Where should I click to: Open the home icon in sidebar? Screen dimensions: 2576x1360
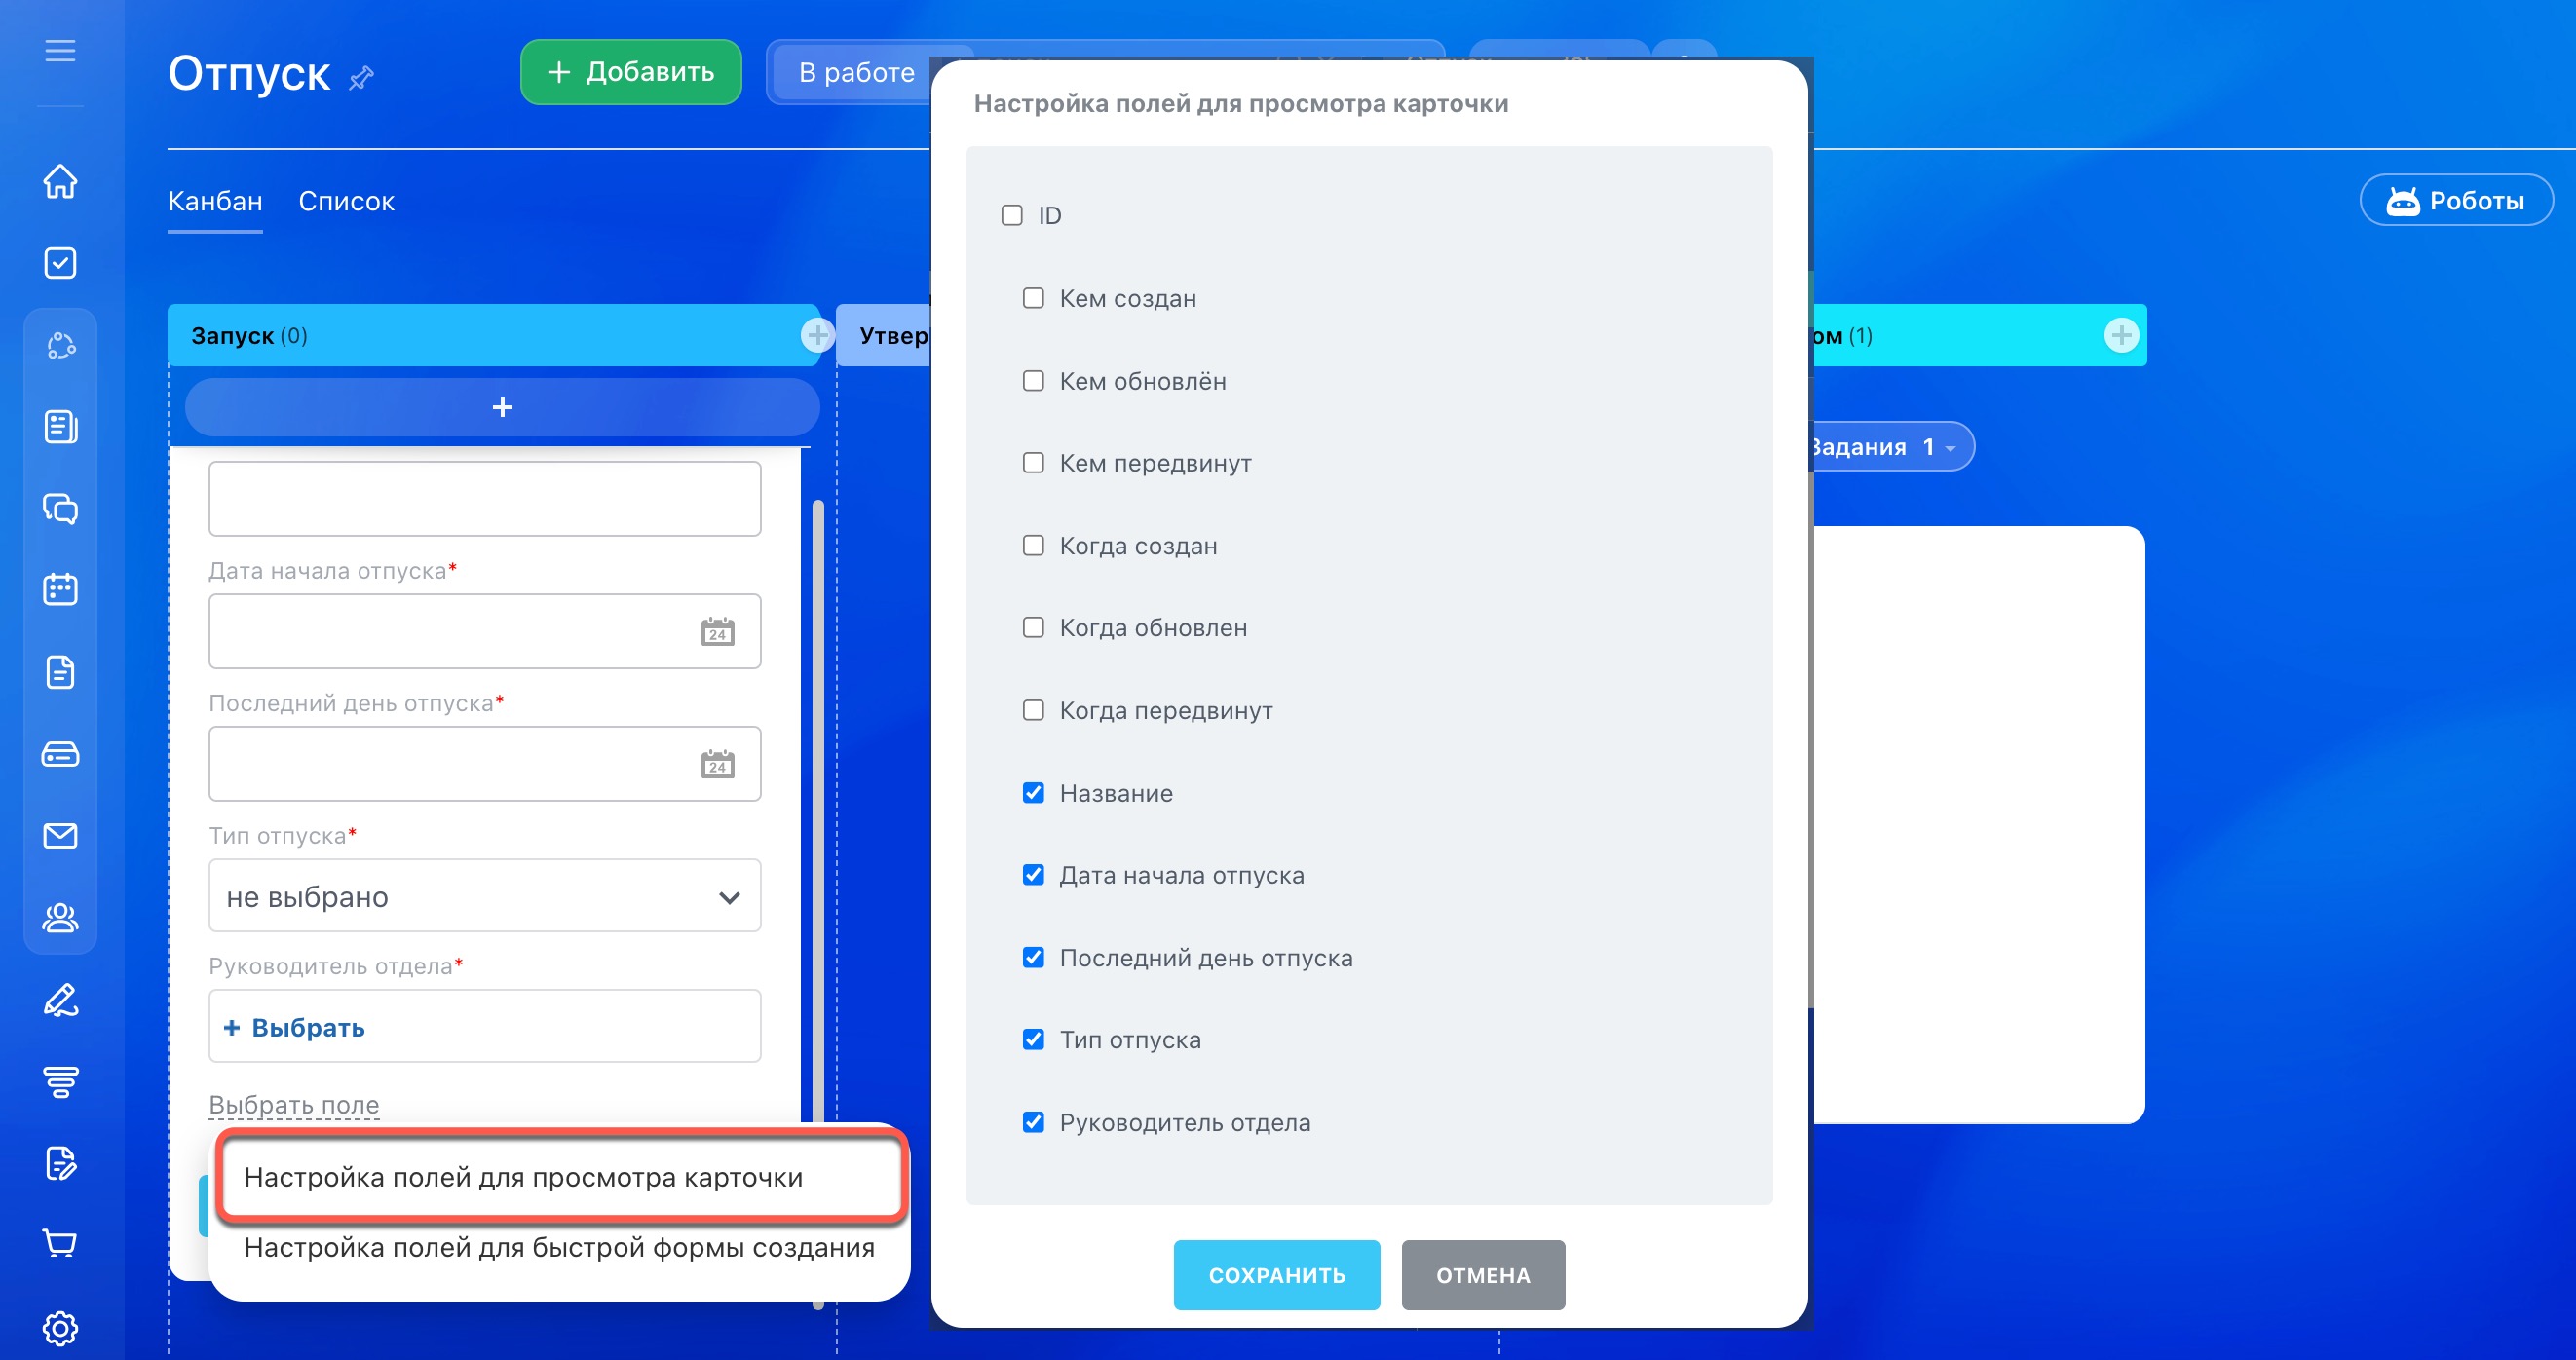point(60,181)
